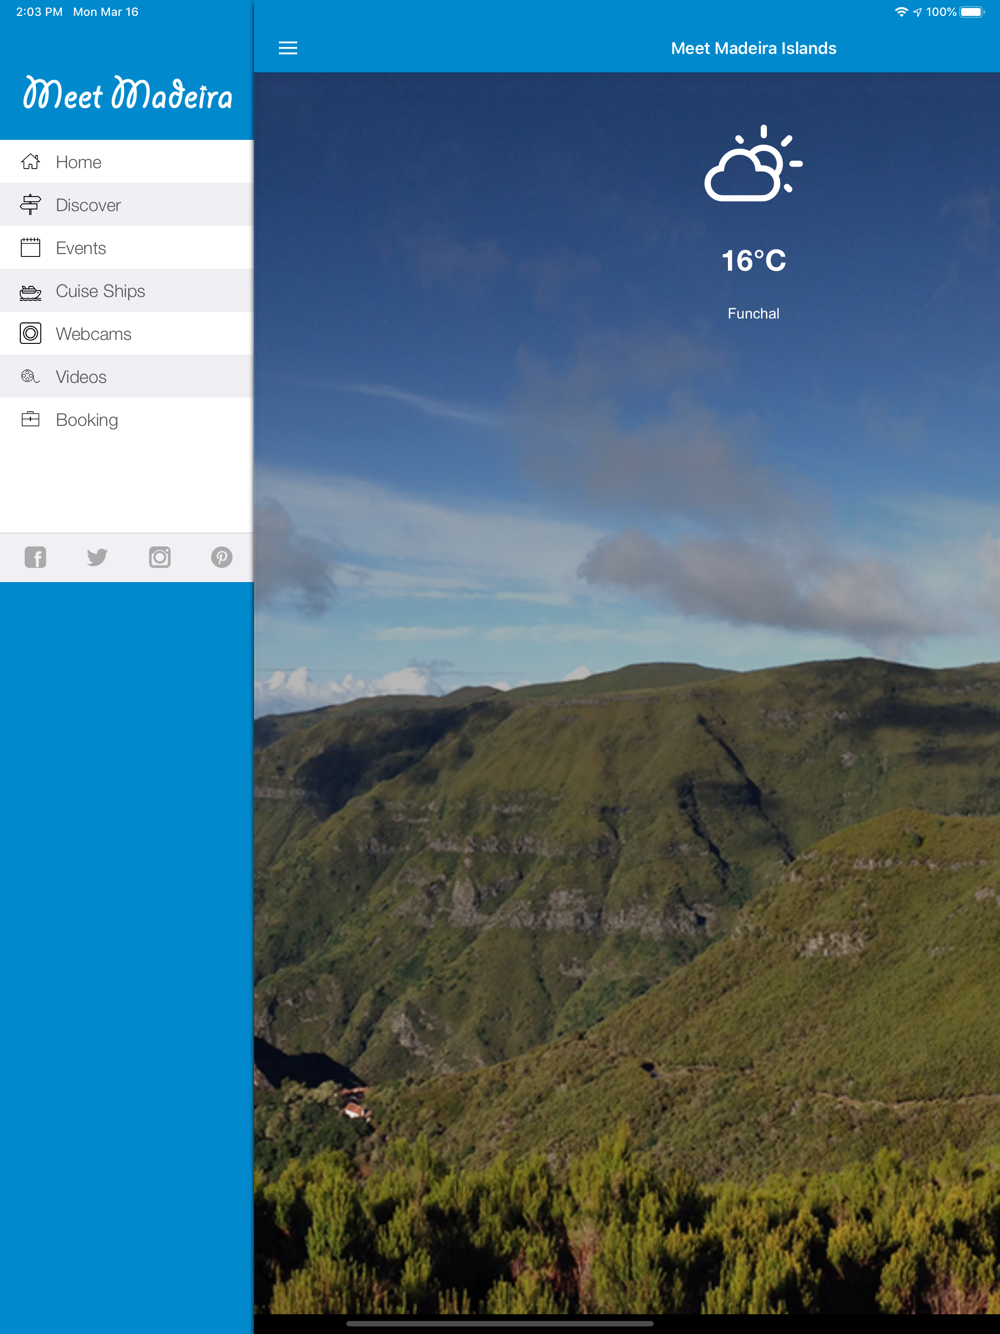Screen dimensions: 1000x1334
Task: Tap the 100% battery percentage text
Action: [x=941, y=12]
